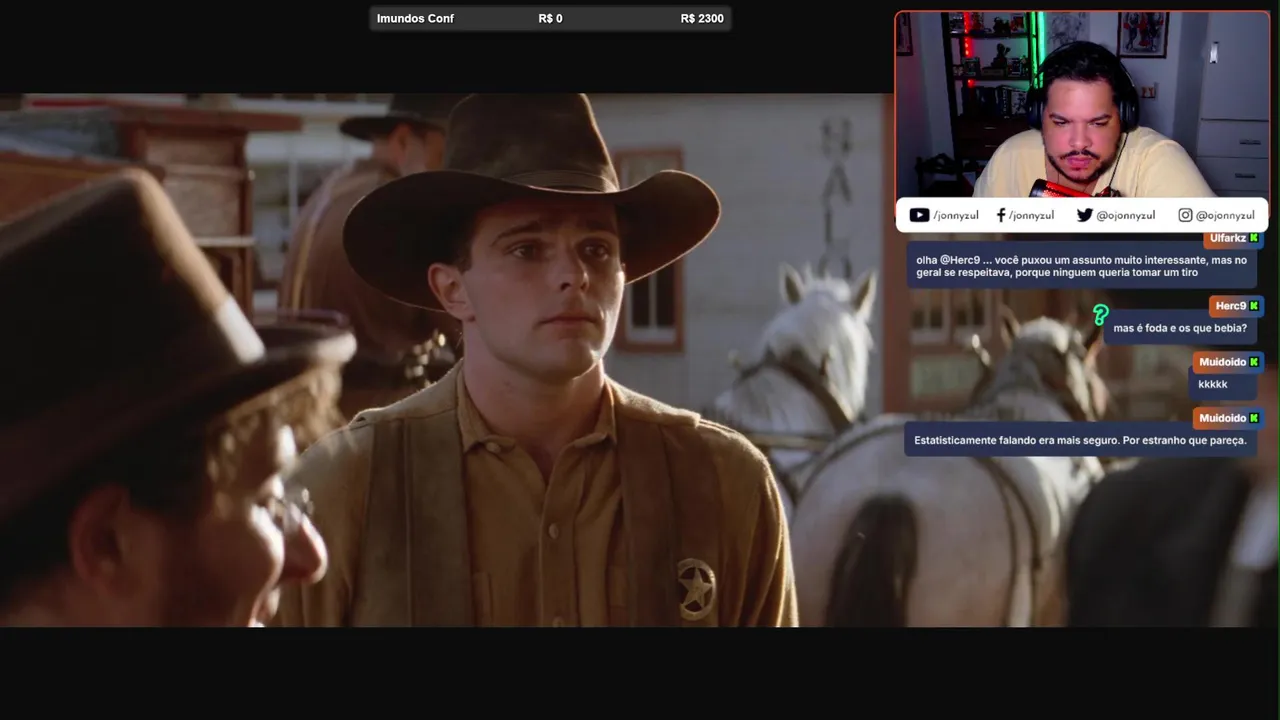
Task: Click the badge beside Muidoido above kkkkk
Action: 1254,362
